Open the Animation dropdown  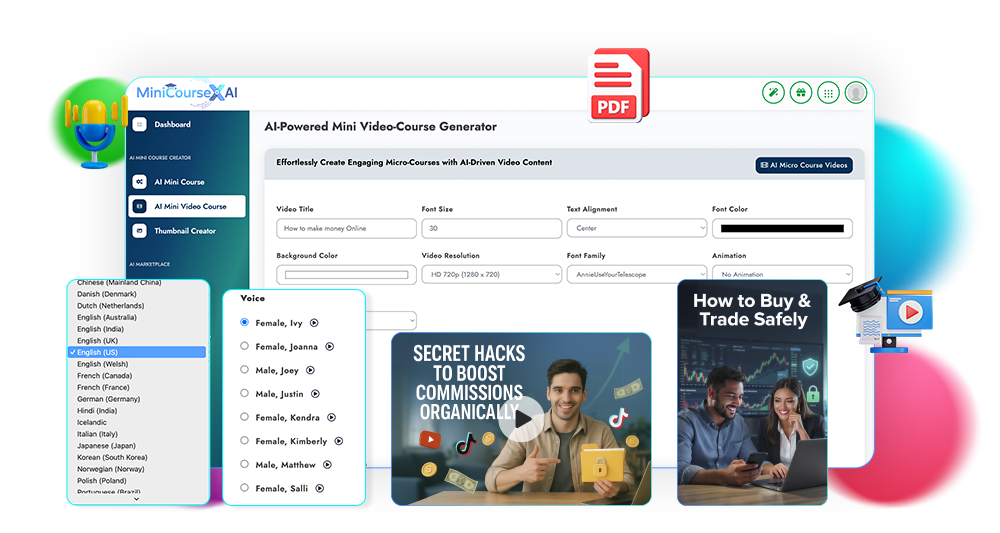[x=783, y=275]
